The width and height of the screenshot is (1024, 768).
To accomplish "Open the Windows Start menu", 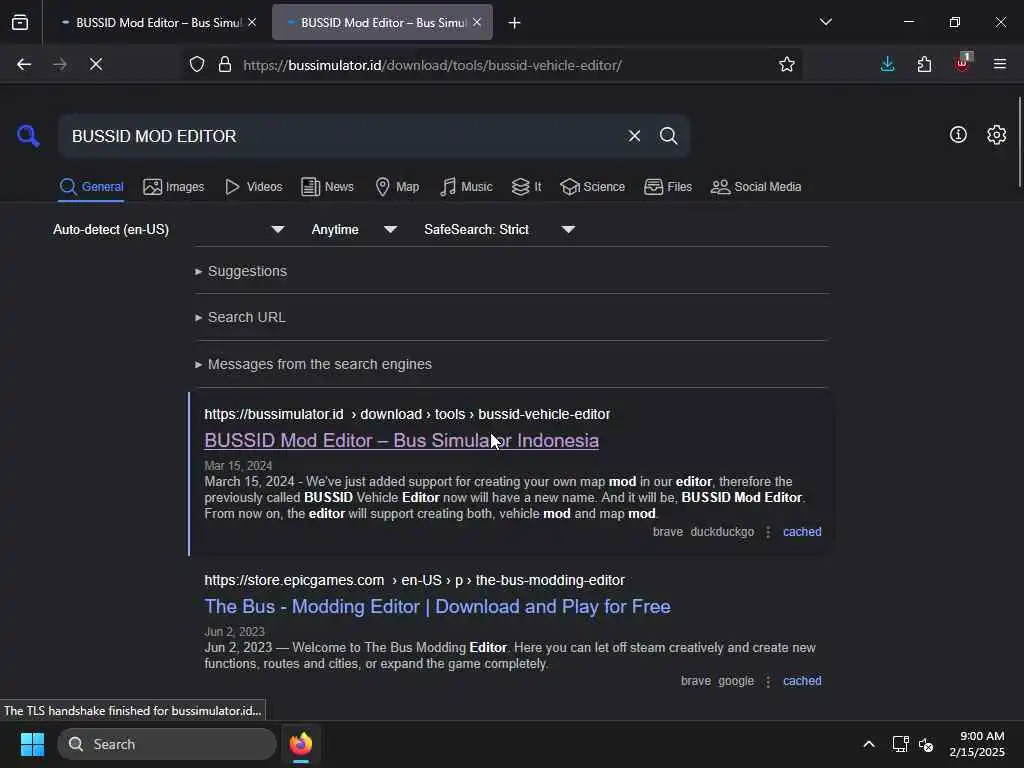I will [32, 744].
